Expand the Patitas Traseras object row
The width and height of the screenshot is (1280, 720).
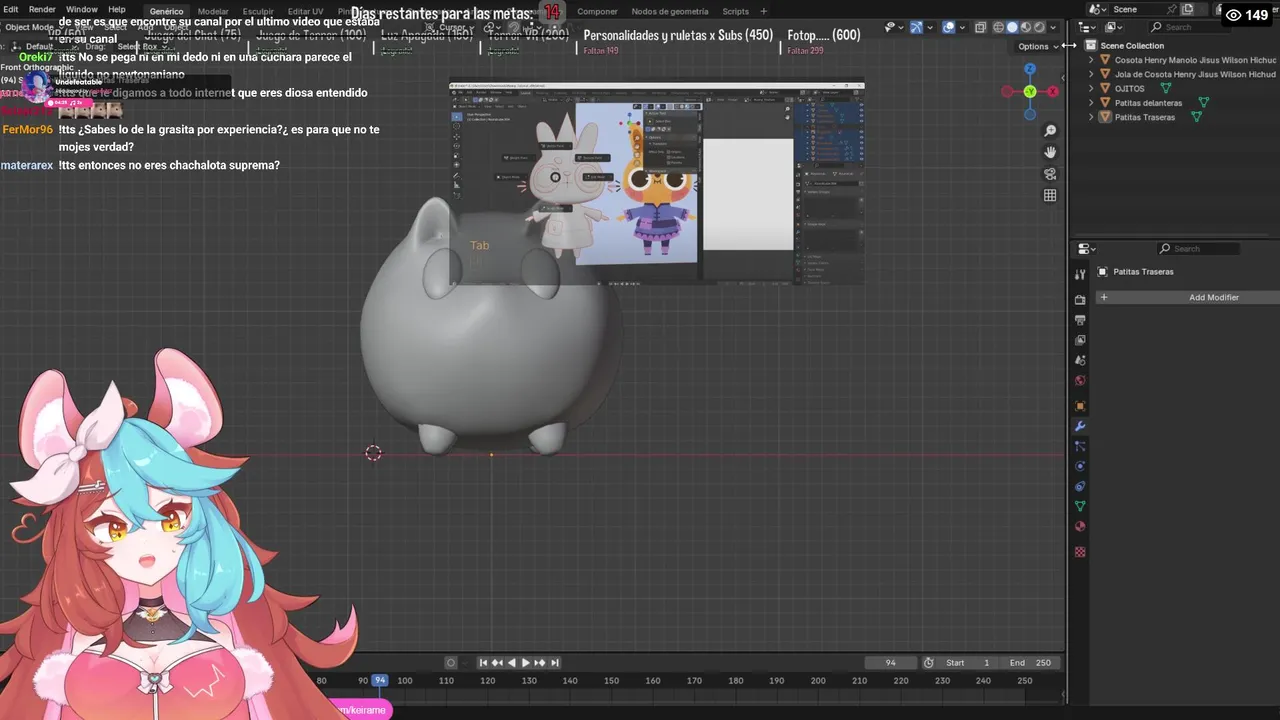(x=1091, y=117)
